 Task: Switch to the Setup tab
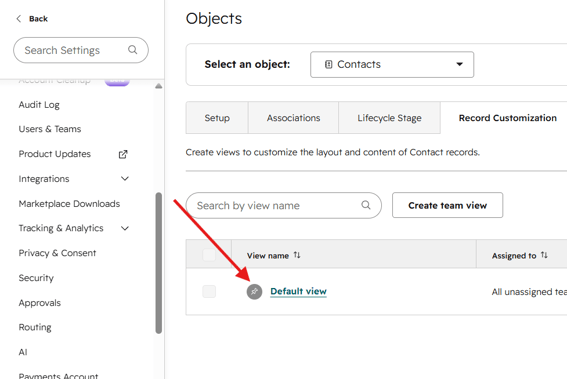click(x=217, y=118)
